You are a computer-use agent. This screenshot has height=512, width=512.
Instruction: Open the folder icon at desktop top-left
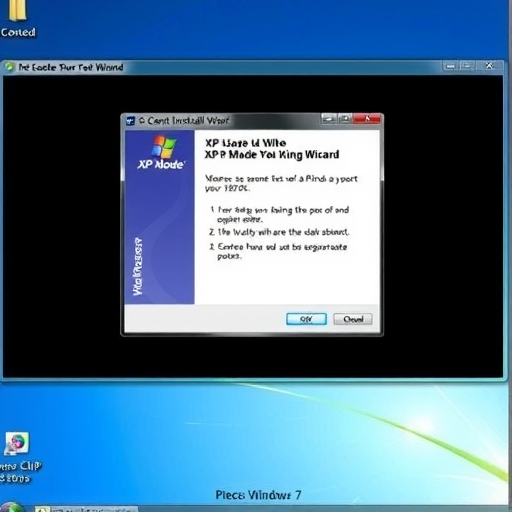click(17, 10)
